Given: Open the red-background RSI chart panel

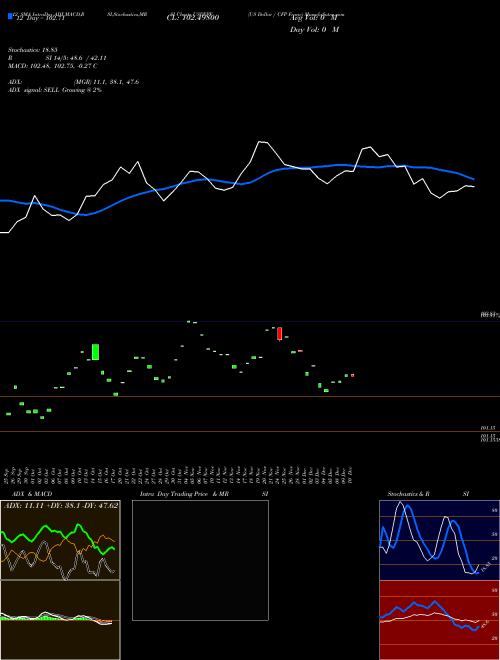Looking at the screenshot, I should 439,620.
